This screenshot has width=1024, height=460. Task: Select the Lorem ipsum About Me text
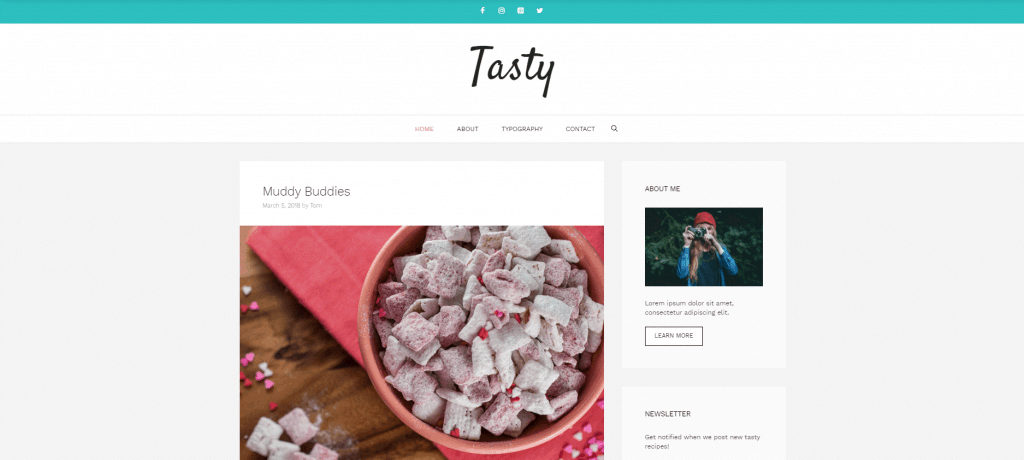tap(689, 308)
